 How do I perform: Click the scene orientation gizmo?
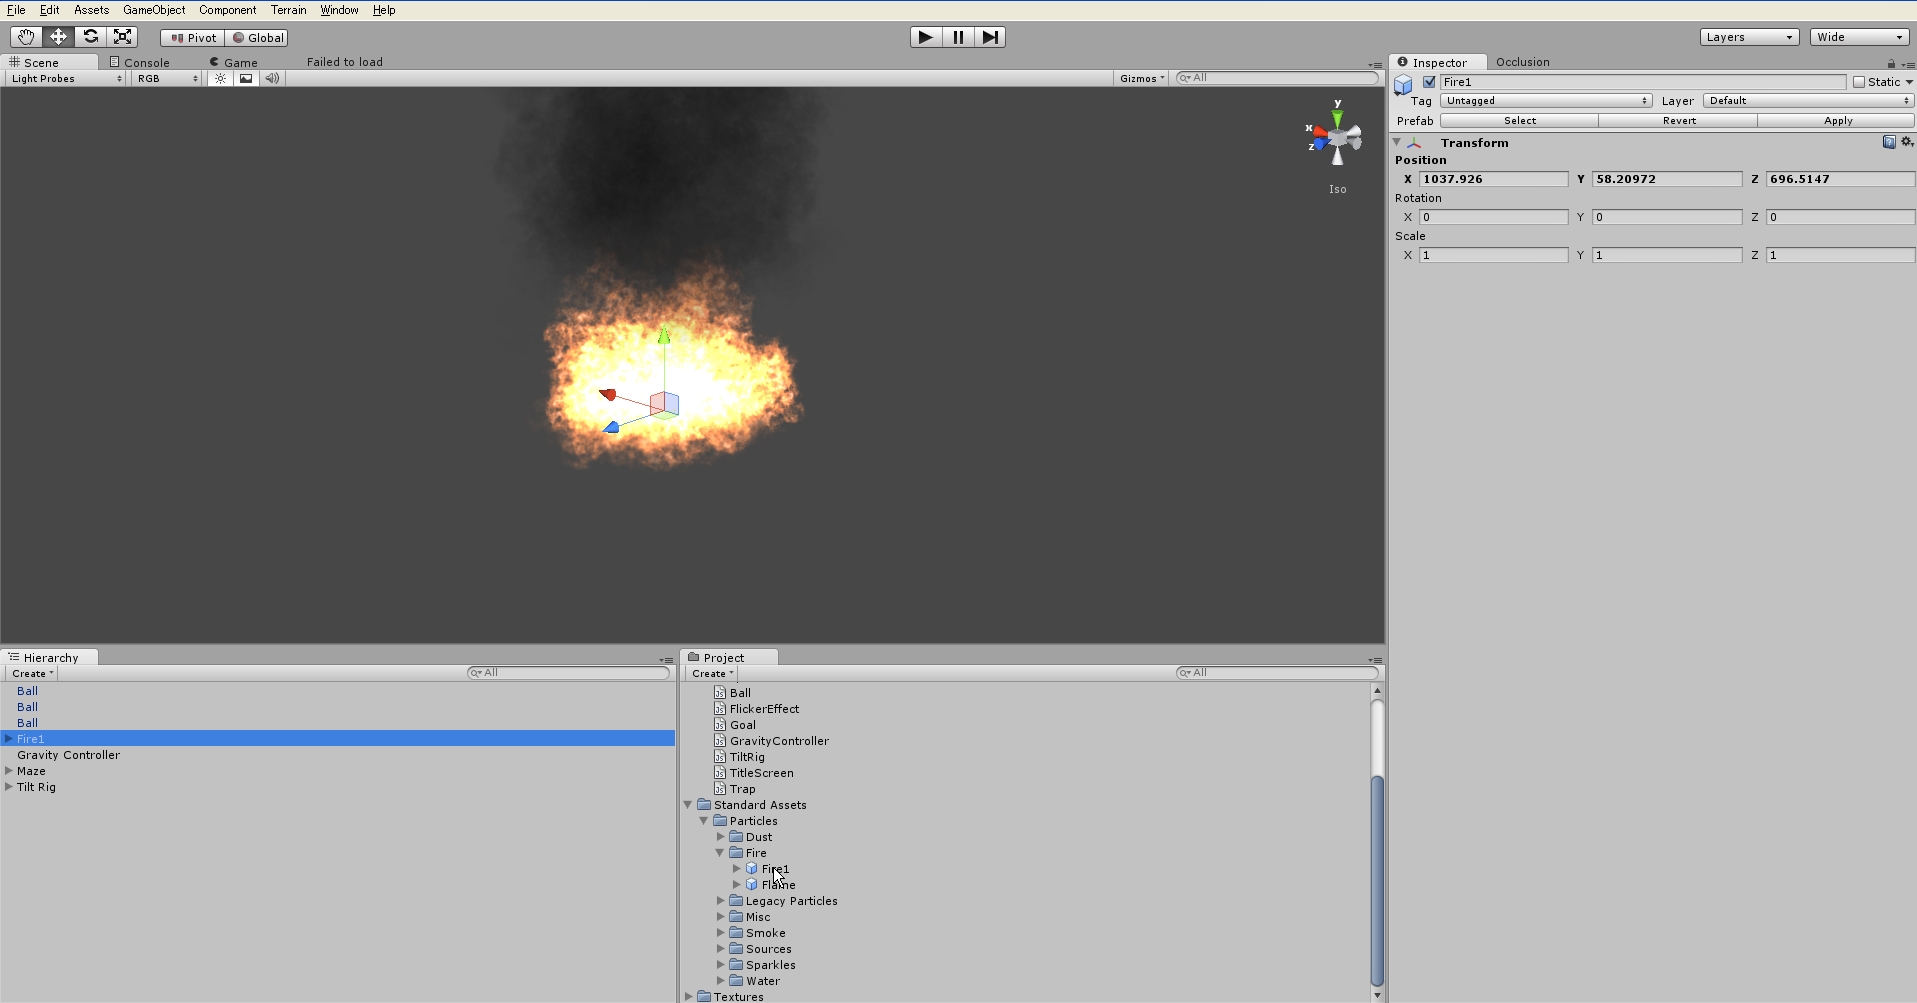click(x=1337, y=139)
